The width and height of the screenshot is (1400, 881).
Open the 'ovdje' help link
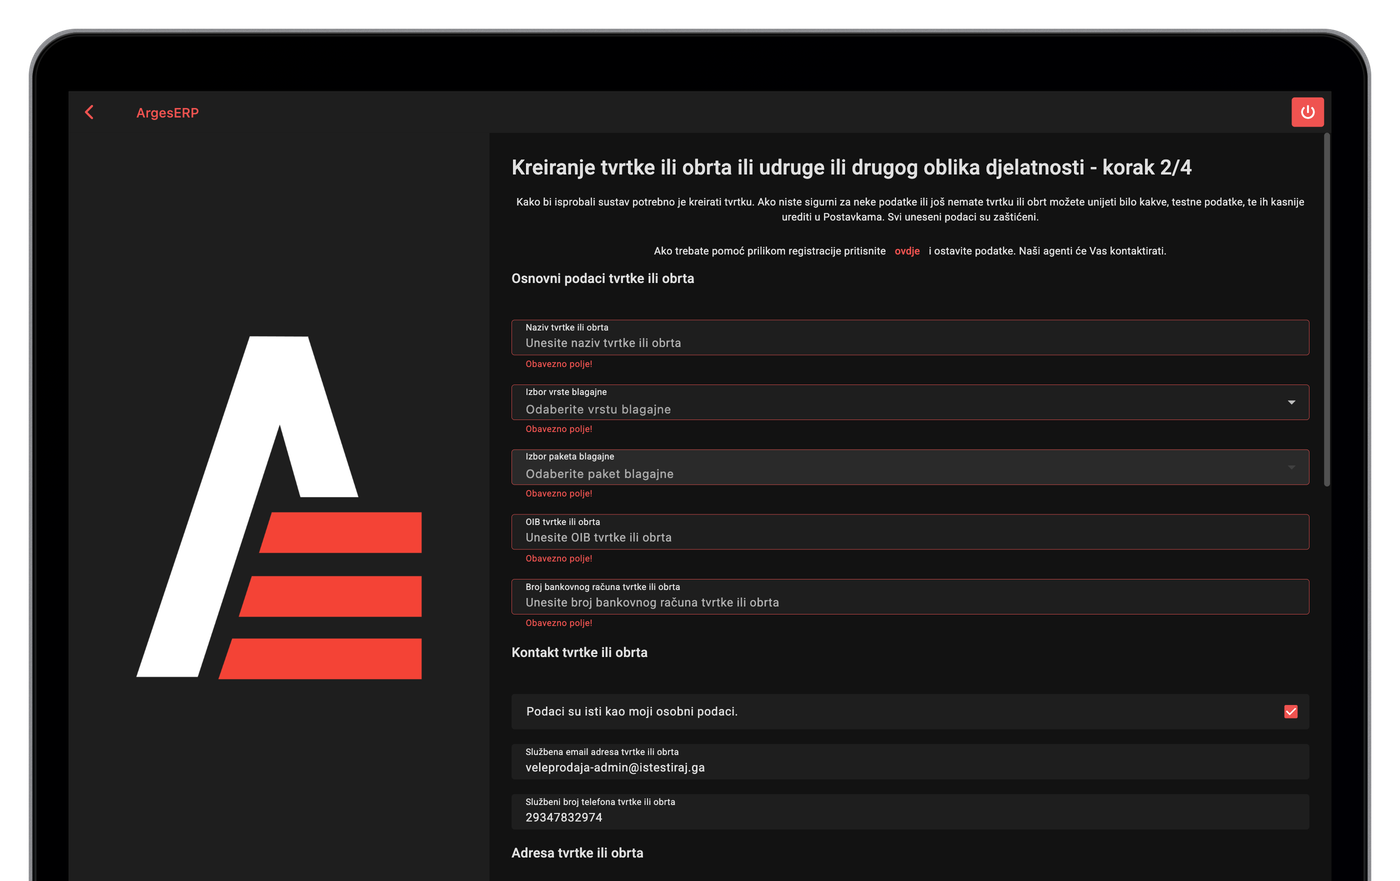pyautogui.click(x=907, y=251)
